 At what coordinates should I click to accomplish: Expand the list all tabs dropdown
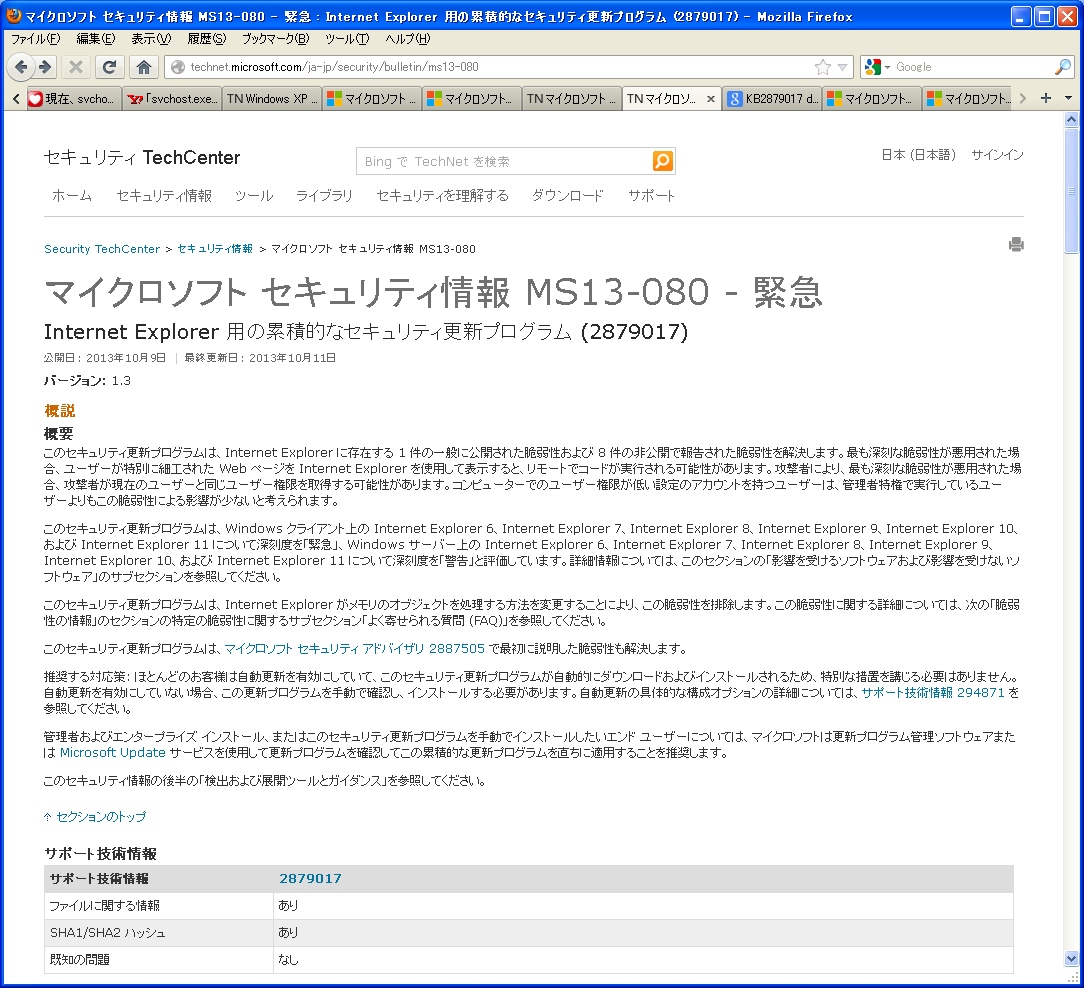[1068, 98]
